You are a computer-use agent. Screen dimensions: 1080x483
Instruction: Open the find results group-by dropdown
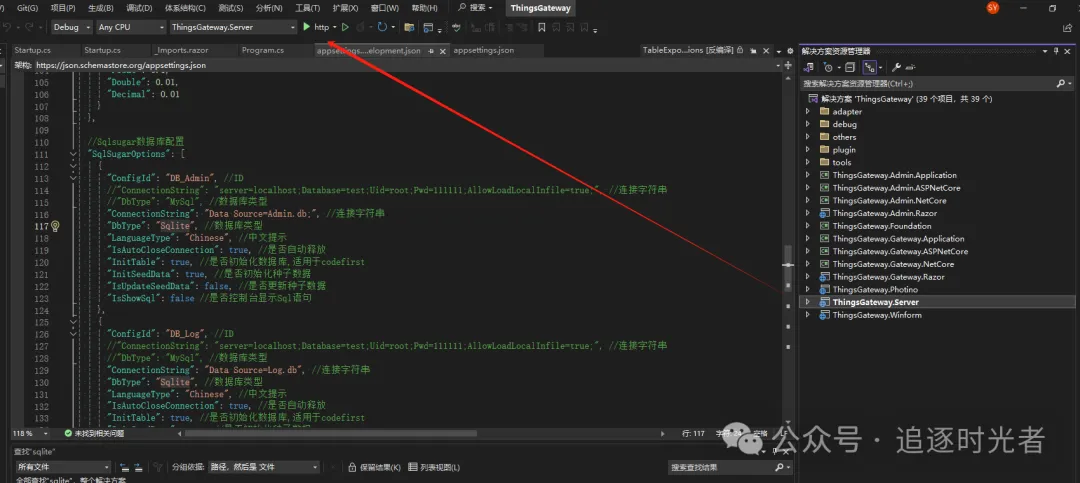point(264,467)
